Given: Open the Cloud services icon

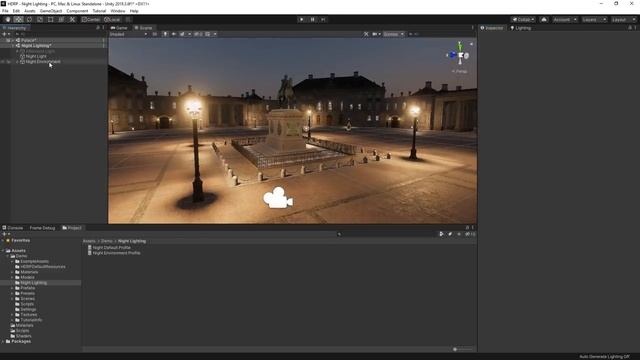Looking at the screenshot, I should (544, 19).
